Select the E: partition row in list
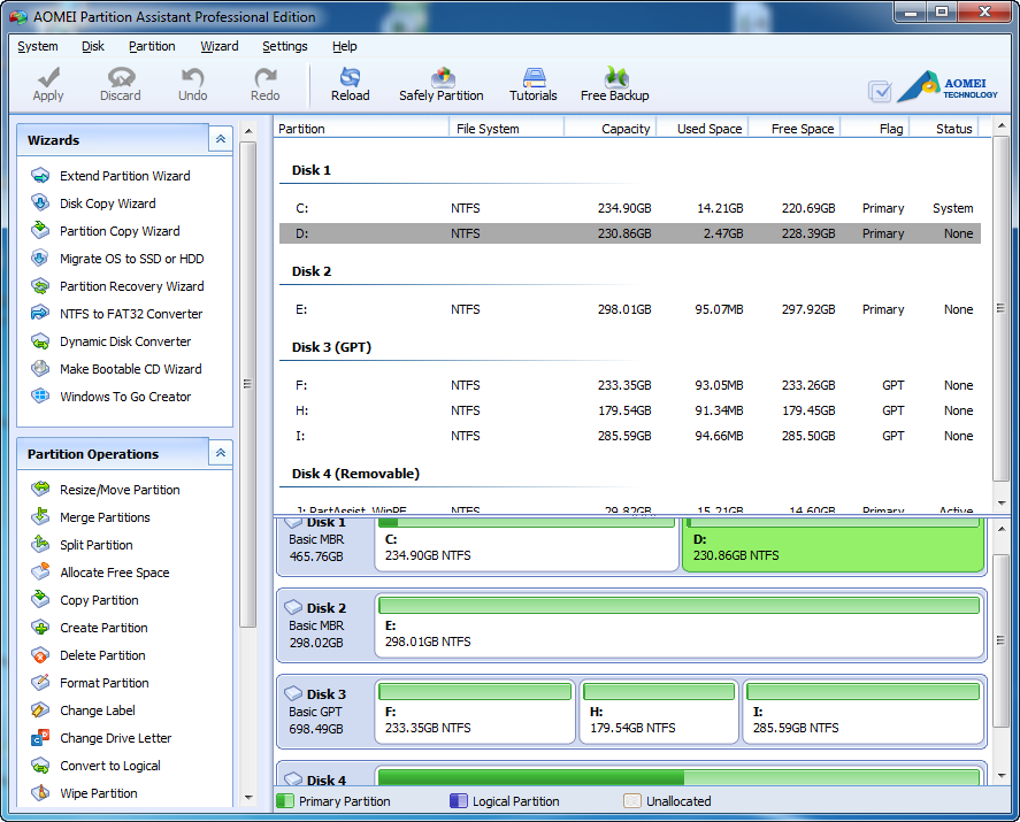This screenshot has width=1020, height=822. click(x=629, y=310)
